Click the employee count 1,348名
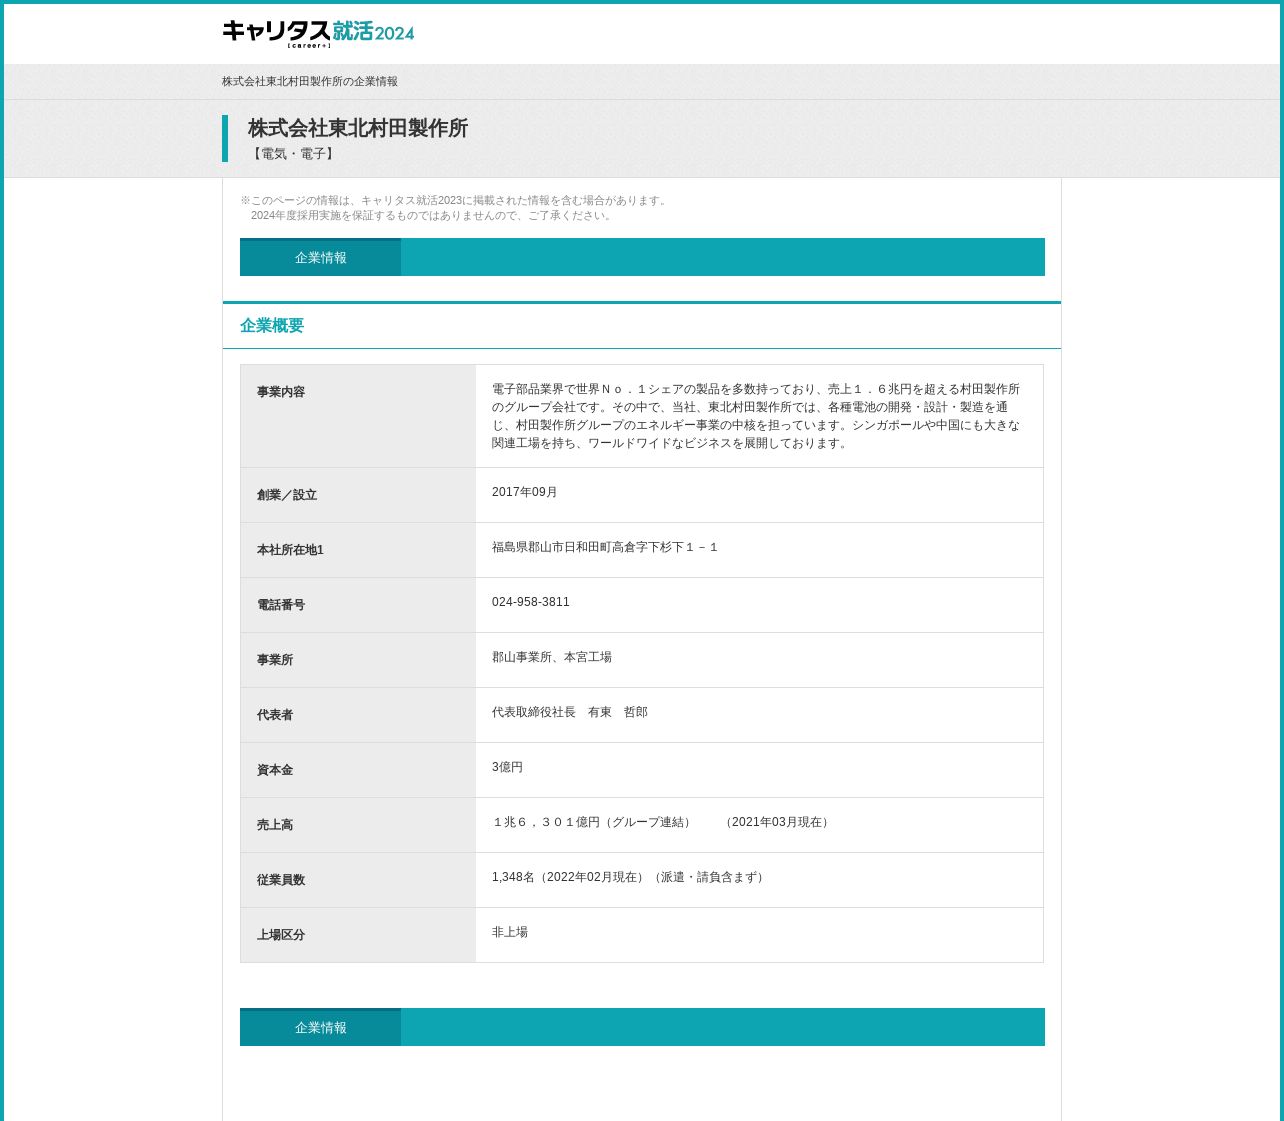This screenshot has height=1121, width=1284. (514, 877)
